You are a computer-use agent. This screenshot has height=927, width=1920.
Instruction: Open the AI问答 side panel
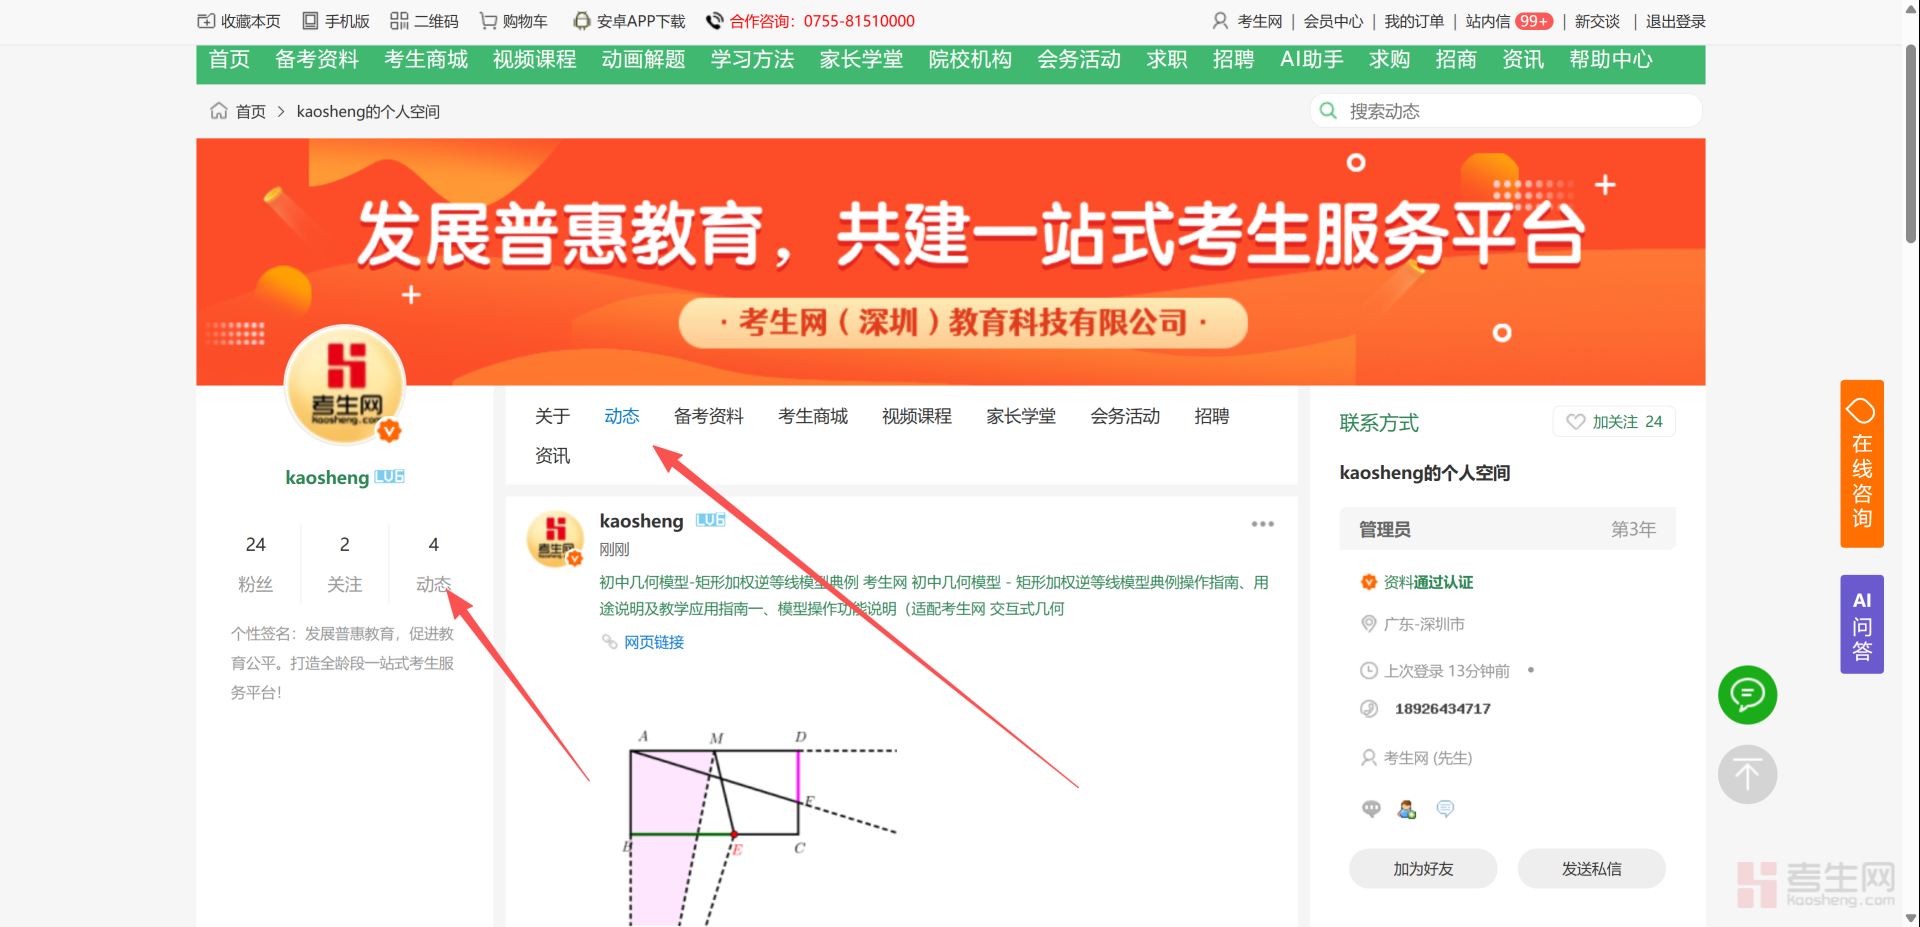1861,625
